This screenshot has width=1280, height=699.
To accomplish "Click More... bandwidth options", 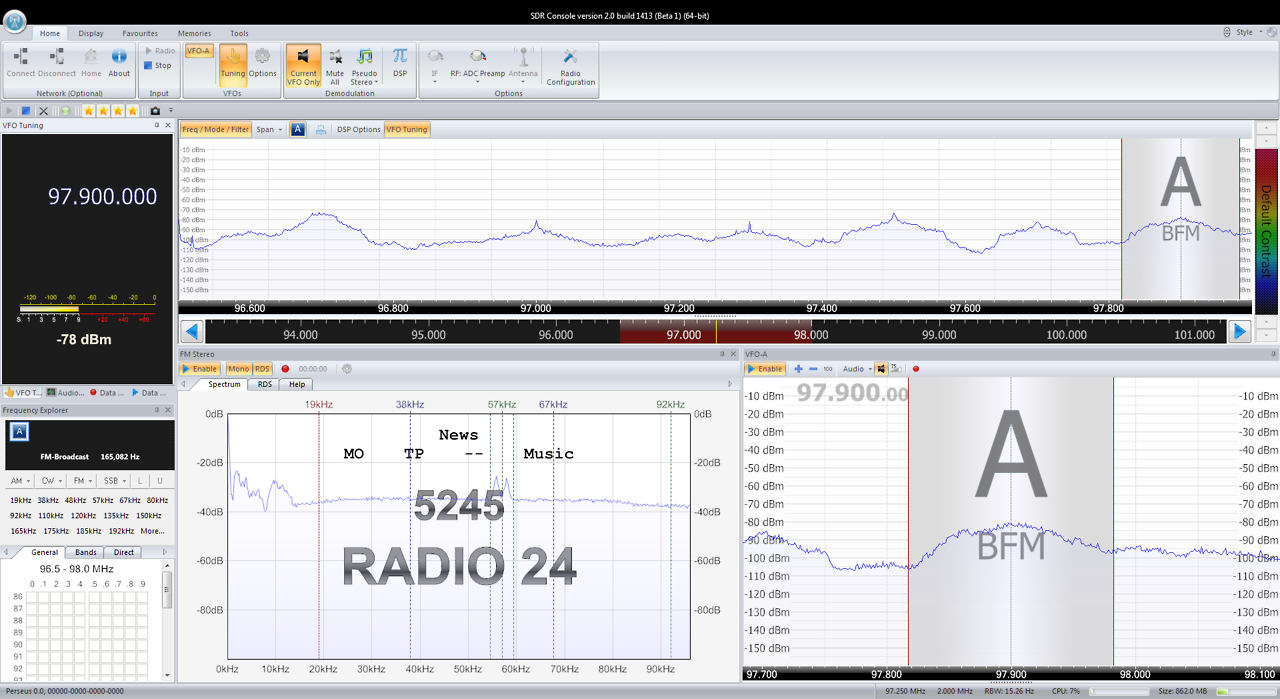I will click(x=152, y=531).
